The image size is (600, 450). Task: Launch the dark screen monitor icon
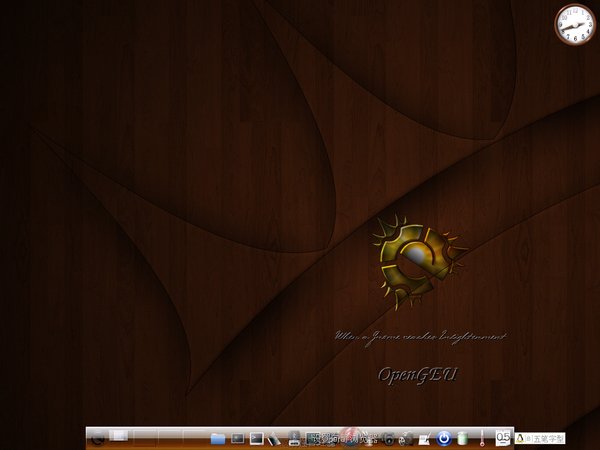coord(238,438)
